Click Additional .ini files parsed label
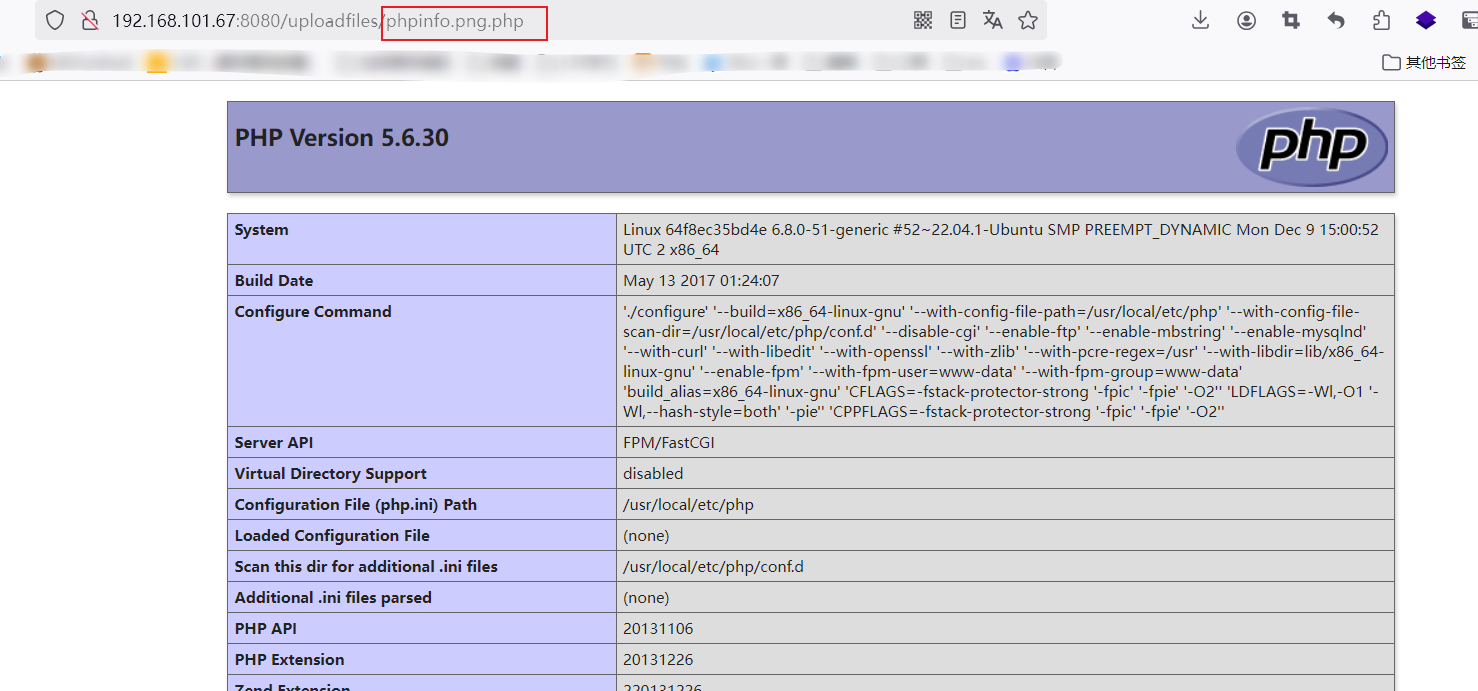 (333, 598)
